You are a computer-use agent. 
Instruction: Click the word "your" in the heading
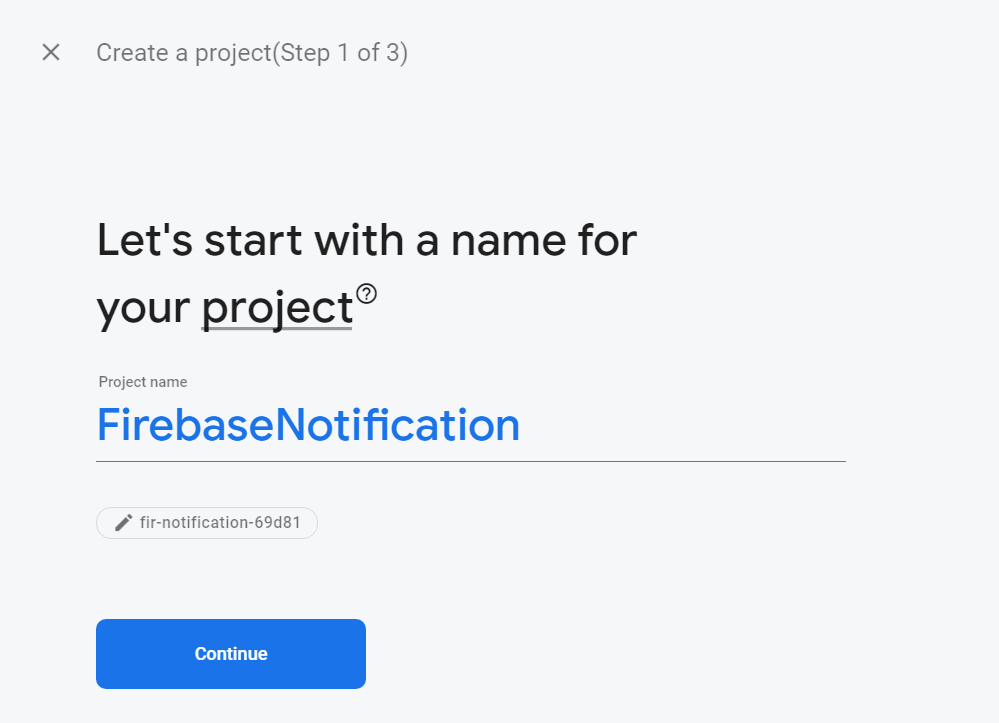click(143, 308)
